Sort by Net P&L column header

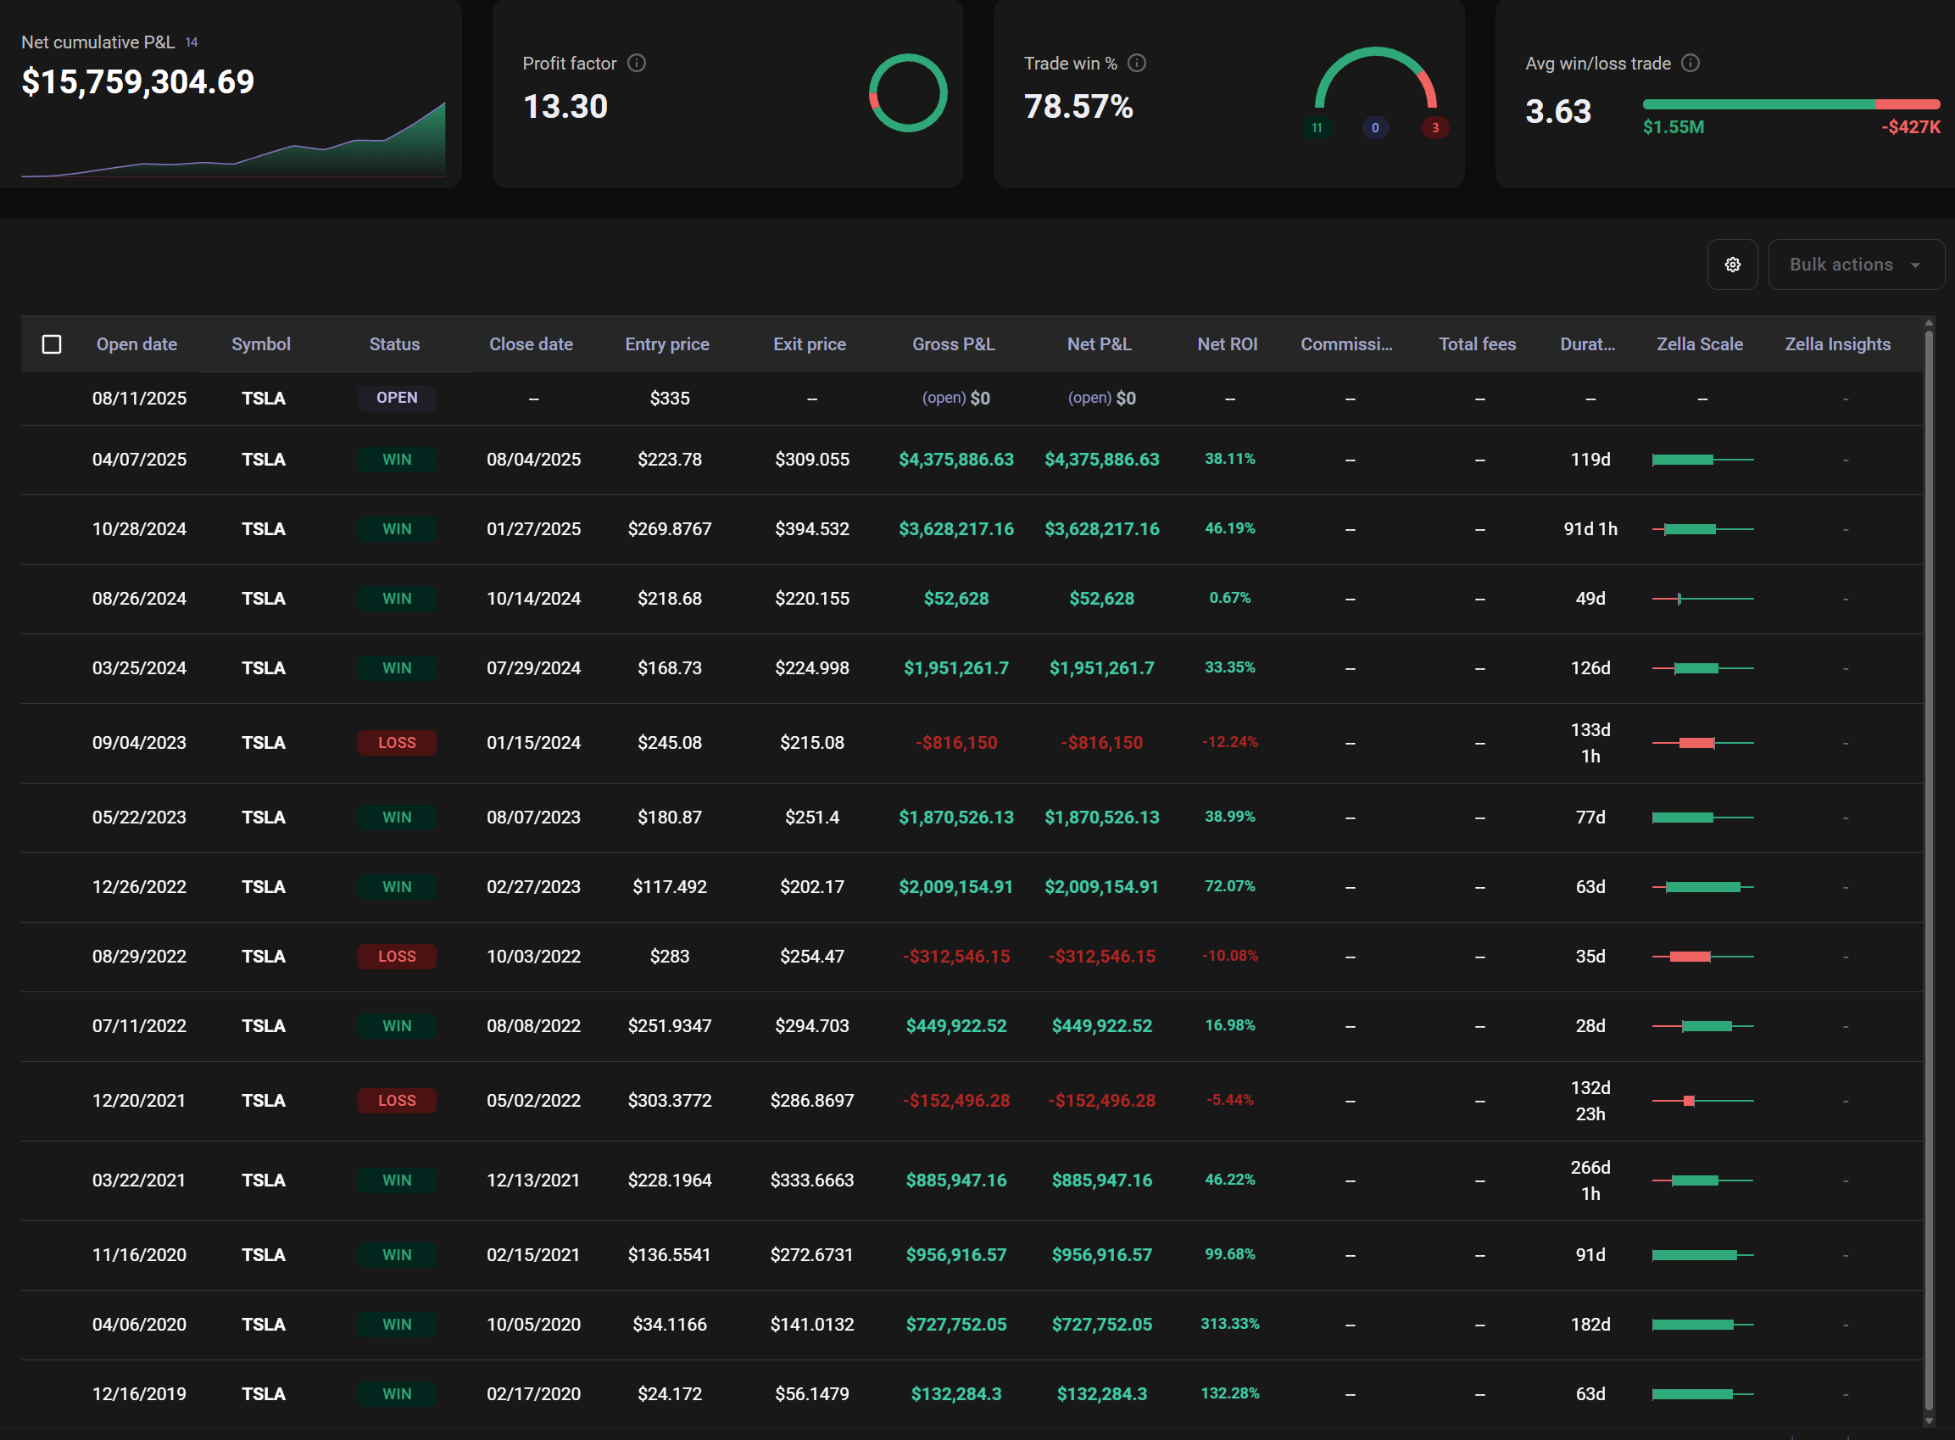1098,344
